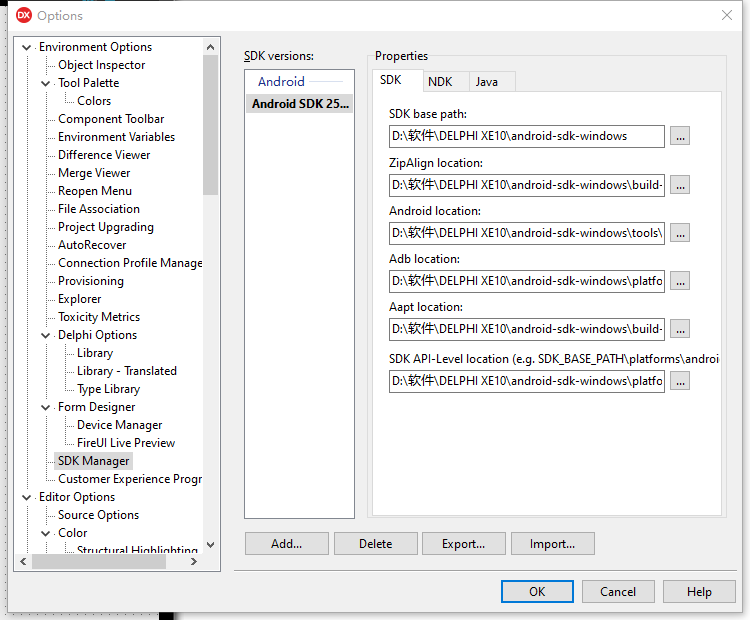Switch to the SDK tab
Viewport: 750px width, 620px height.
click(397, 80)
